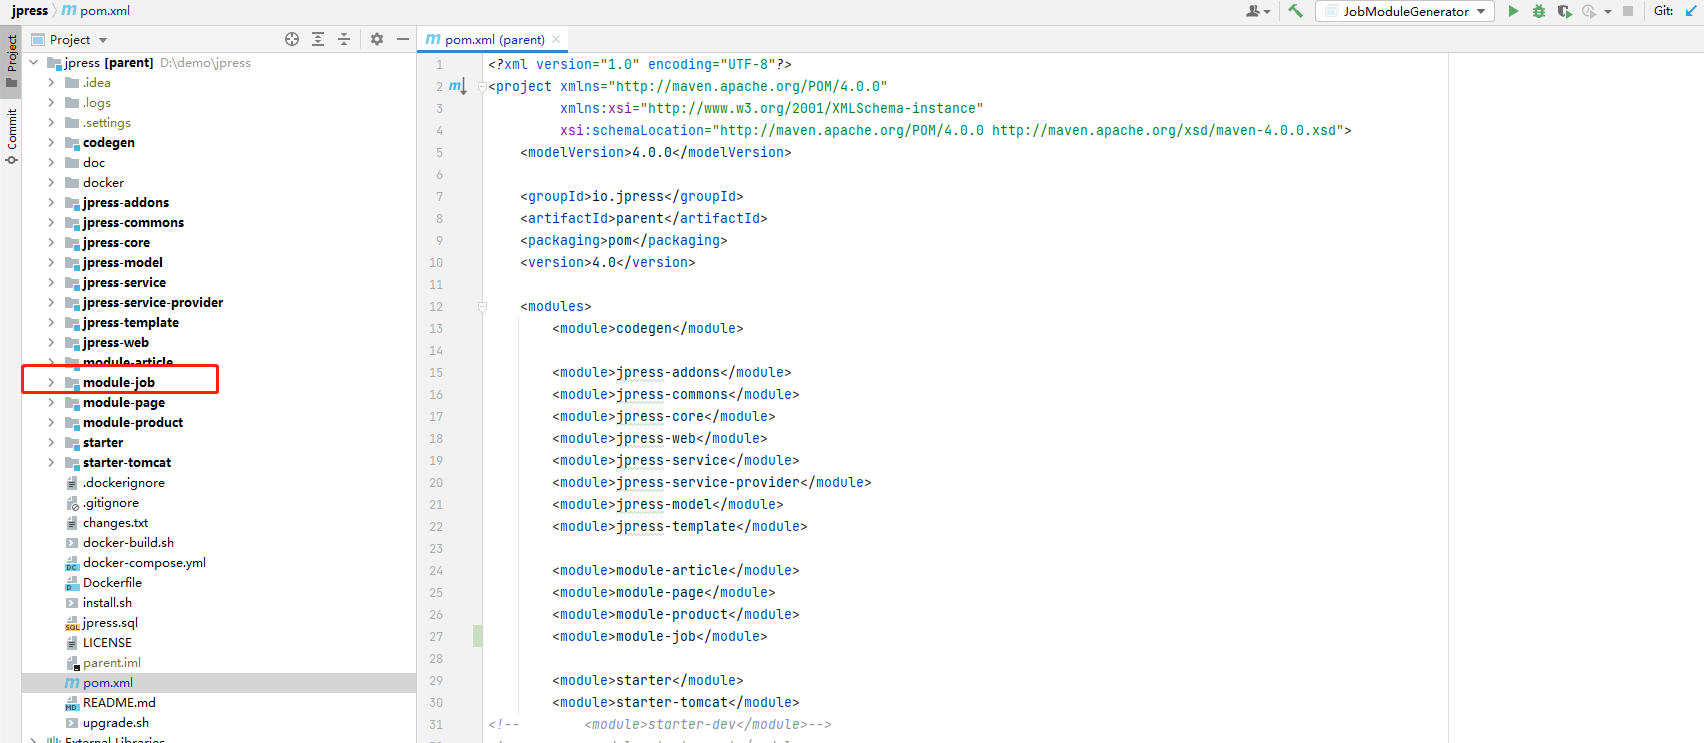Screen dimensions: 1704x743
Task: Open docker-compose.yml file
Action: (x=144, y=563)
